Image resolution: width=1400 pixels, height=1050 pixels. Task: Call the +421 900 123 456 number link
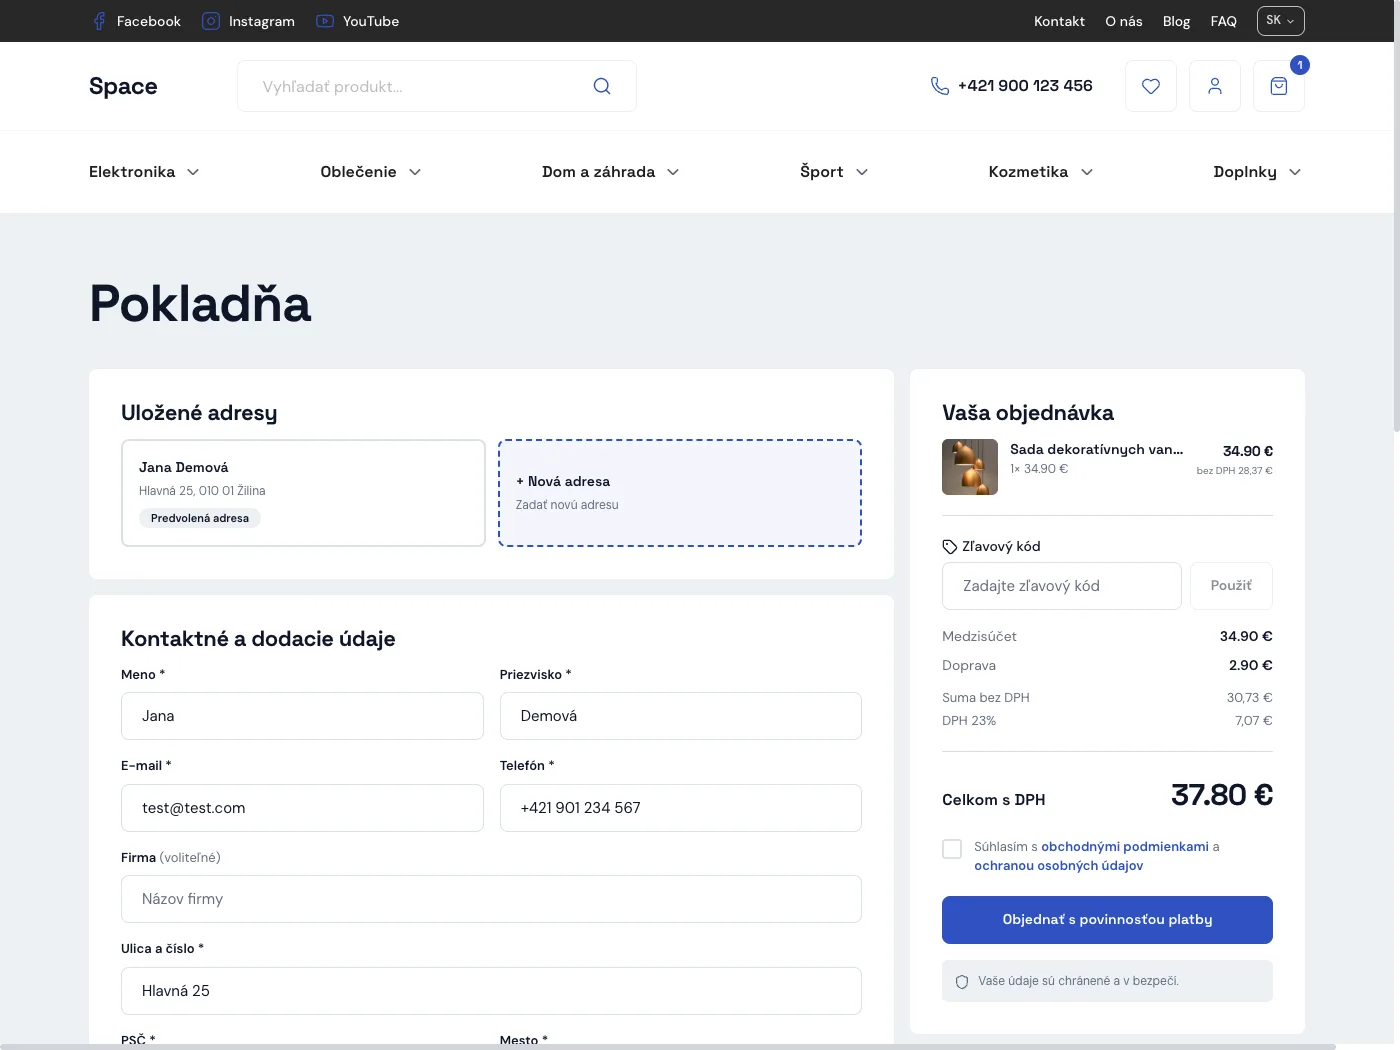point(1025,86)
